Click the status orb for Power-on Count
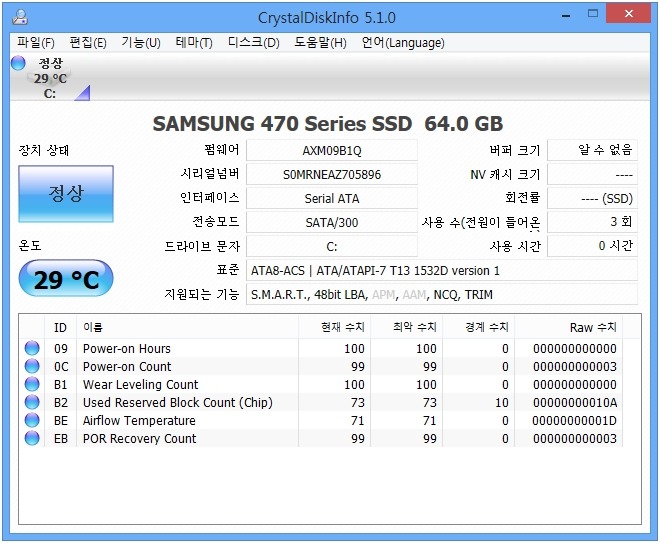Image resolution: width=660 pixels, height=543 pixels. click(32, 366)
